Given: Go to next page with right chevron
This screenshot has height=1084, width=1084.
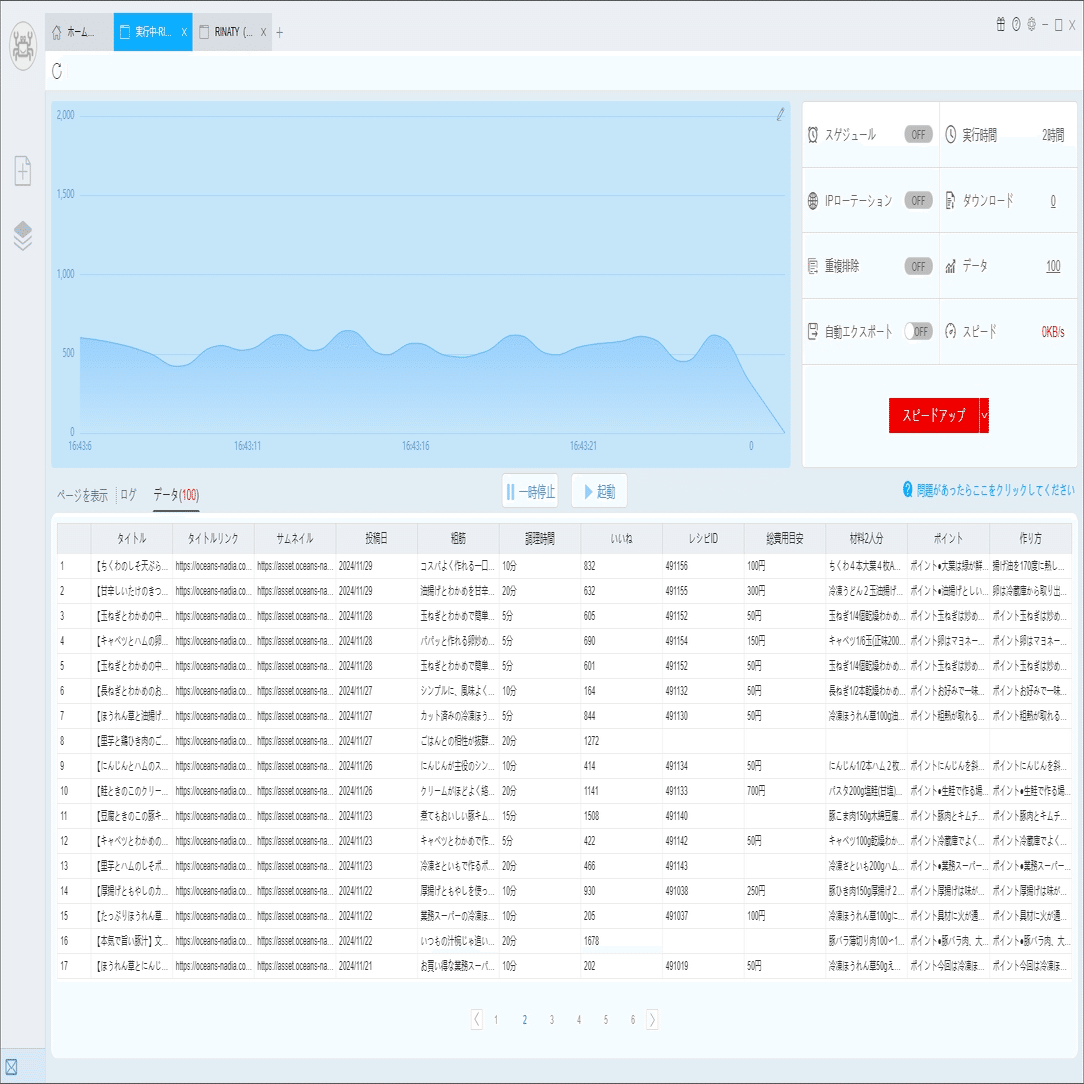Looking at the screenshot, I should [652, 1019].
